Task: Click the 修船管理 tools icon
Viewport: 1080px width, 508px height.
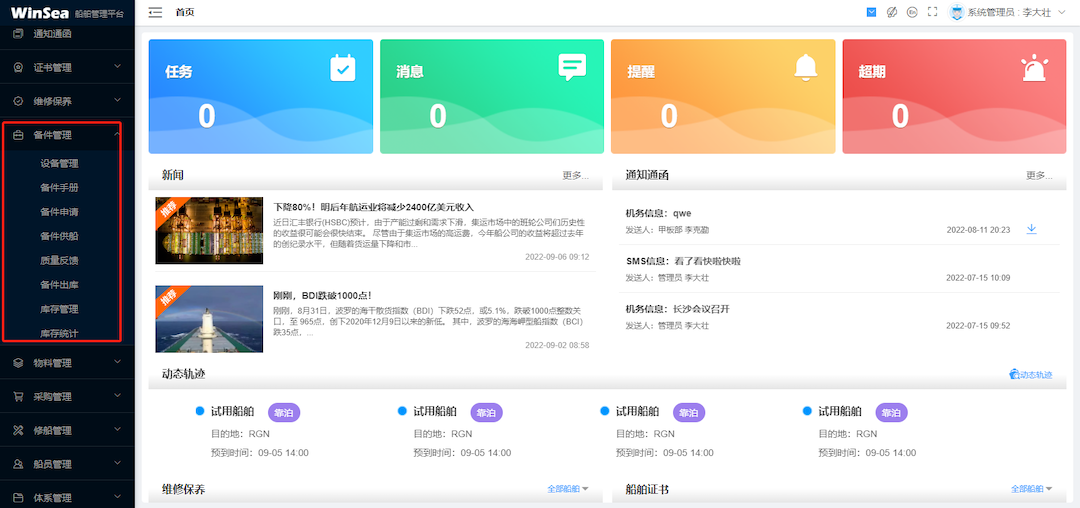Action: (19, 430)
